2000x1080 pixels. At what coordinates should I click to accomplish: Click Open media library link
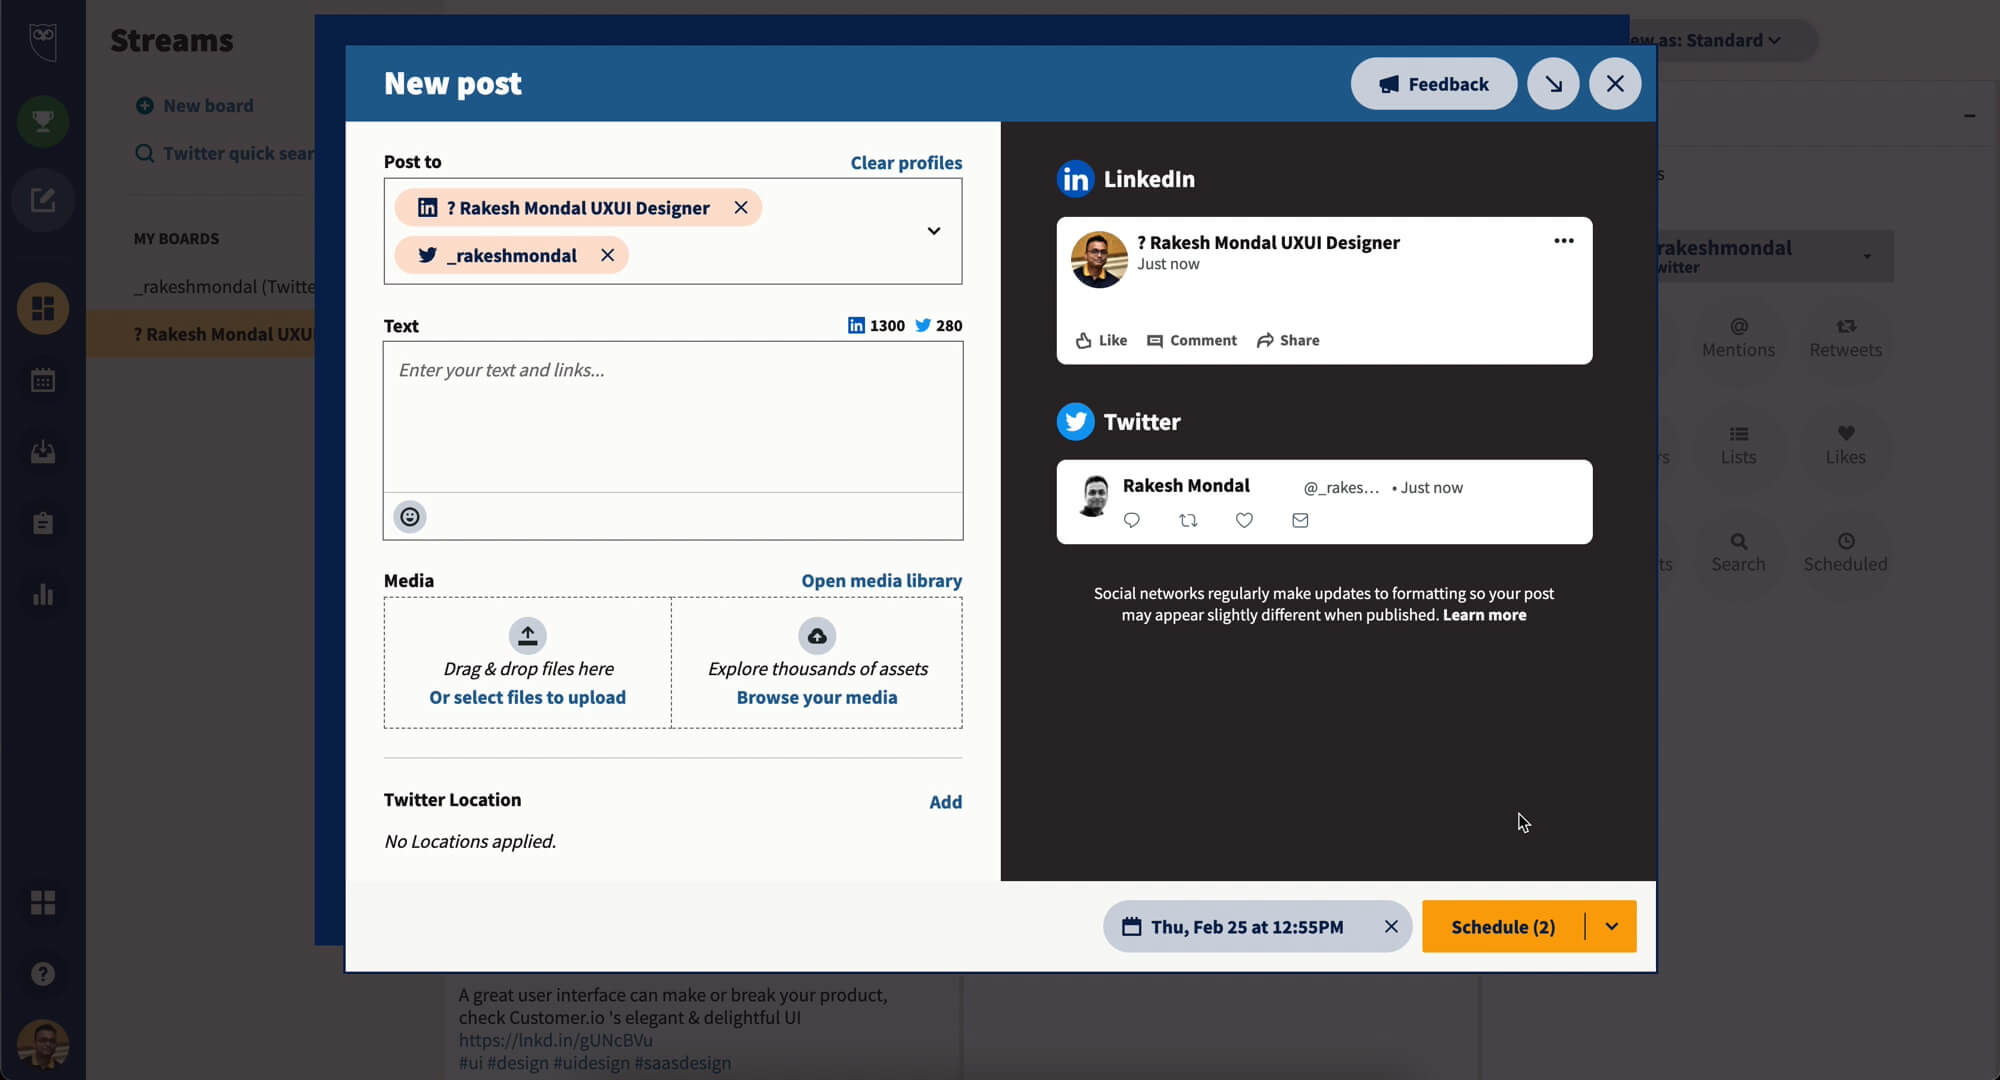(x=881, y=580)
